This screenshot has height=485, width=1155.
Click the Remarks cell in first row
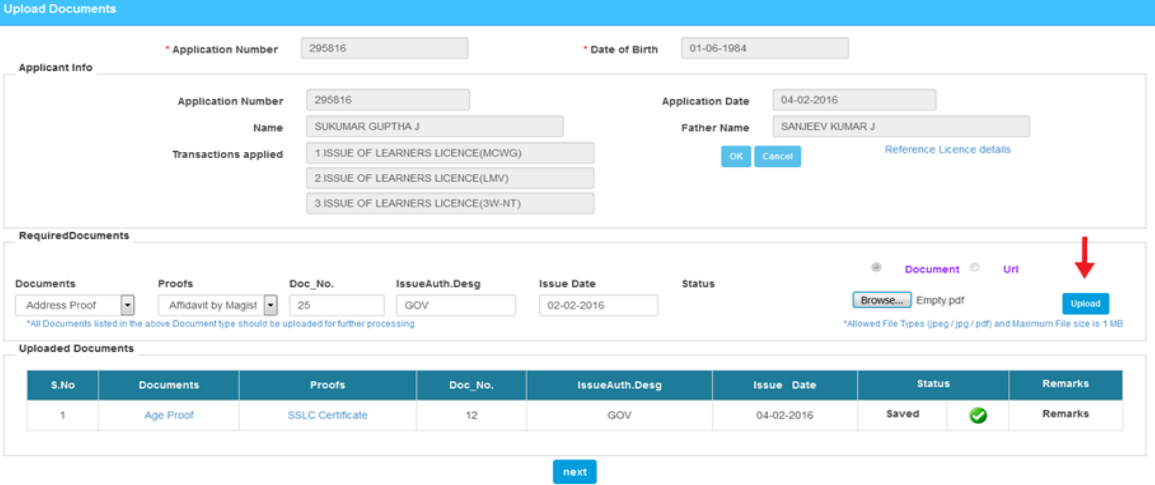[1065, 414]
